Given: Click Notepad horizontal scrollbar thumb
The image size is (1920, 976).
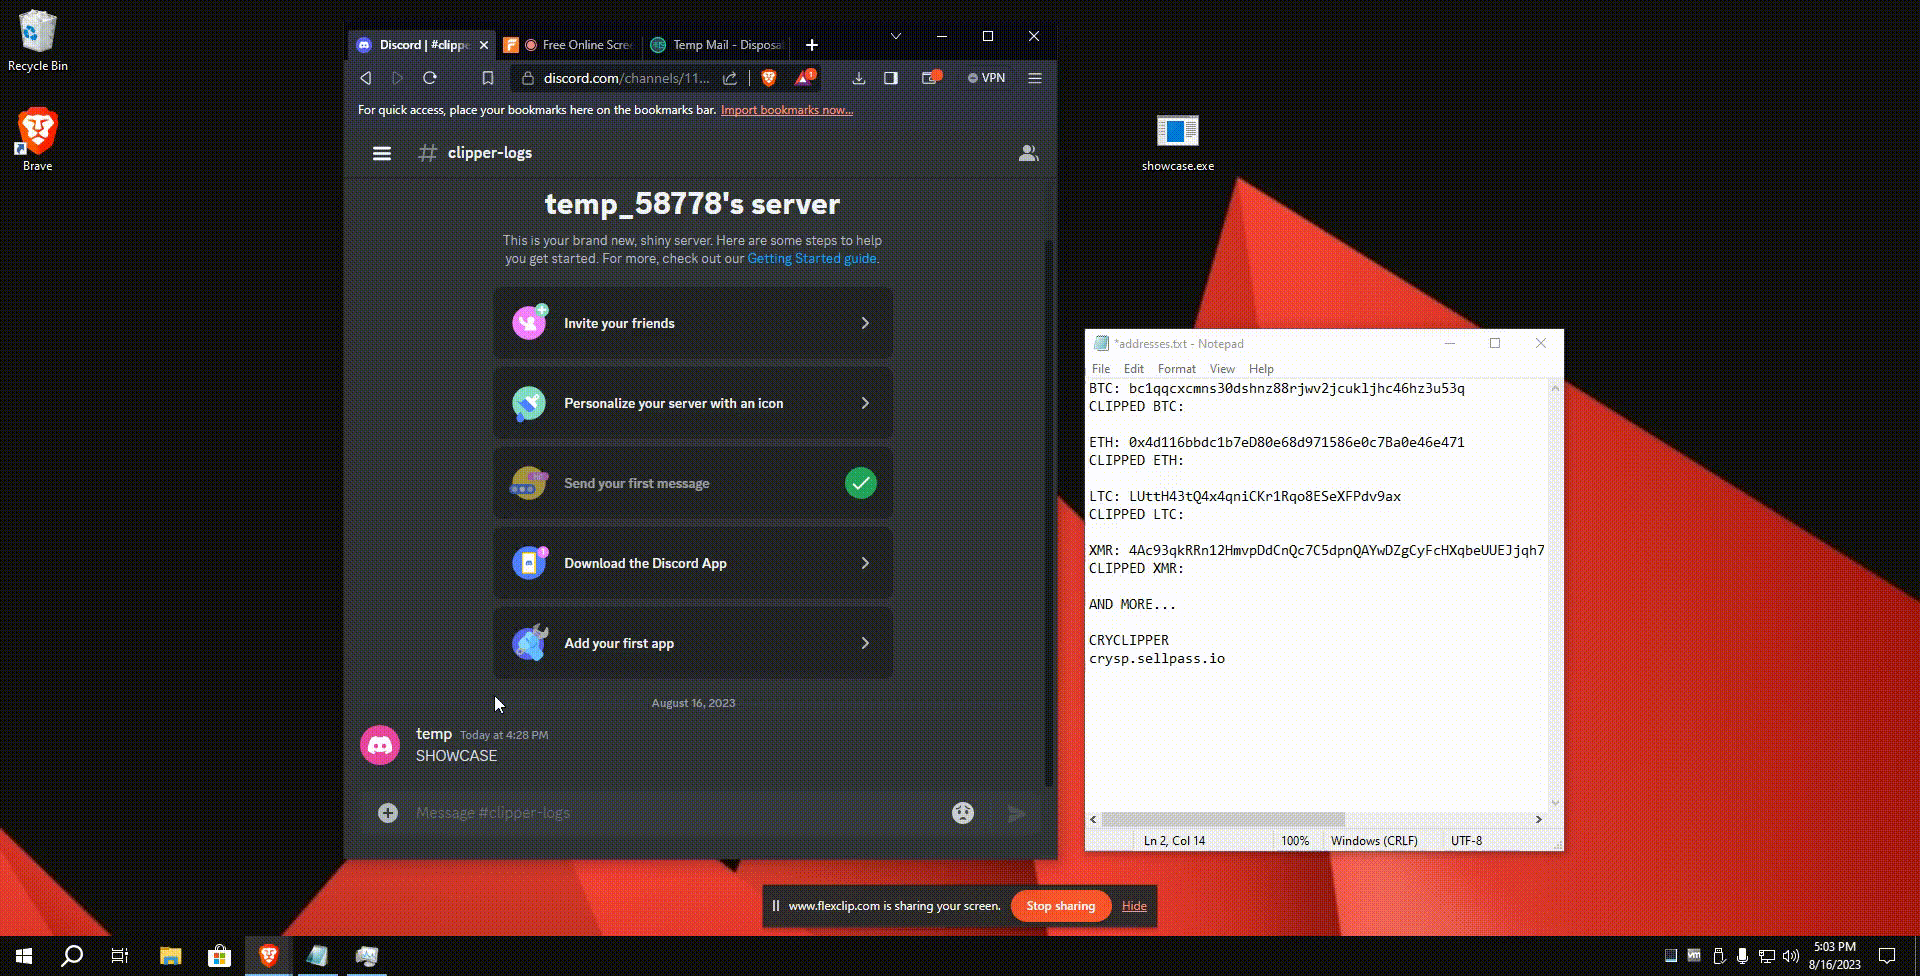Looking at the screenshot, I should 1223,819.
